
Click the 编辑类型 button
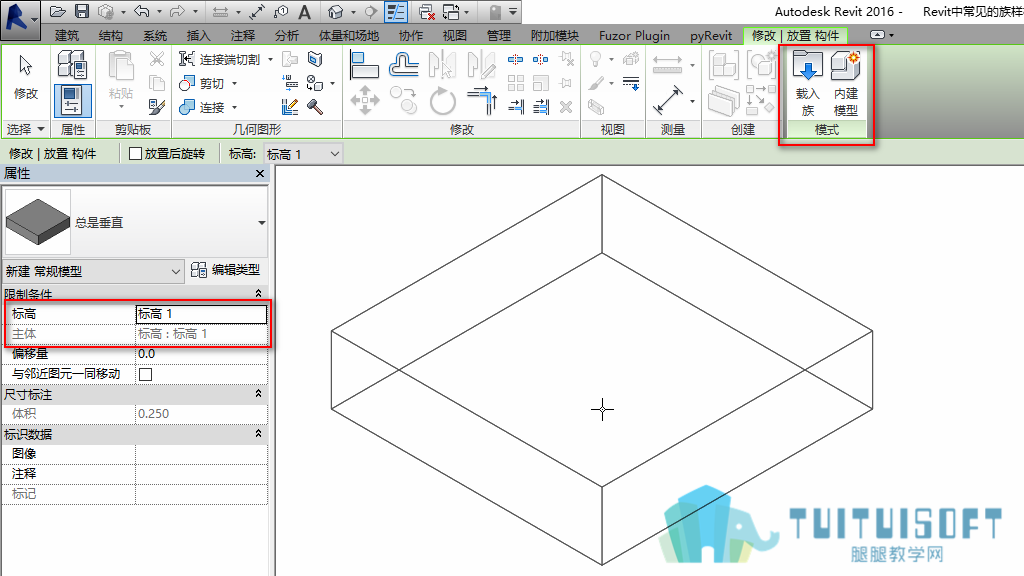[226, 270]
